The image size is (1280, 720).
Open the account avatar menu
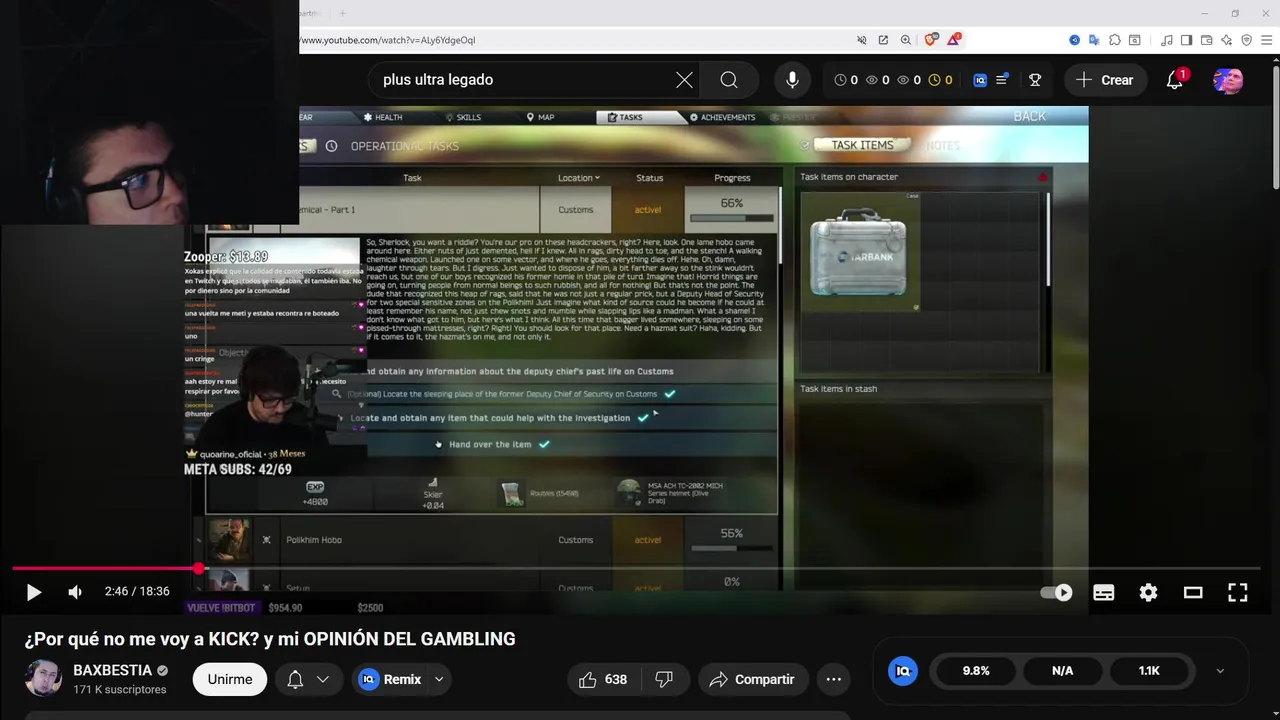pyautogui.click(x=1228, y=80)
